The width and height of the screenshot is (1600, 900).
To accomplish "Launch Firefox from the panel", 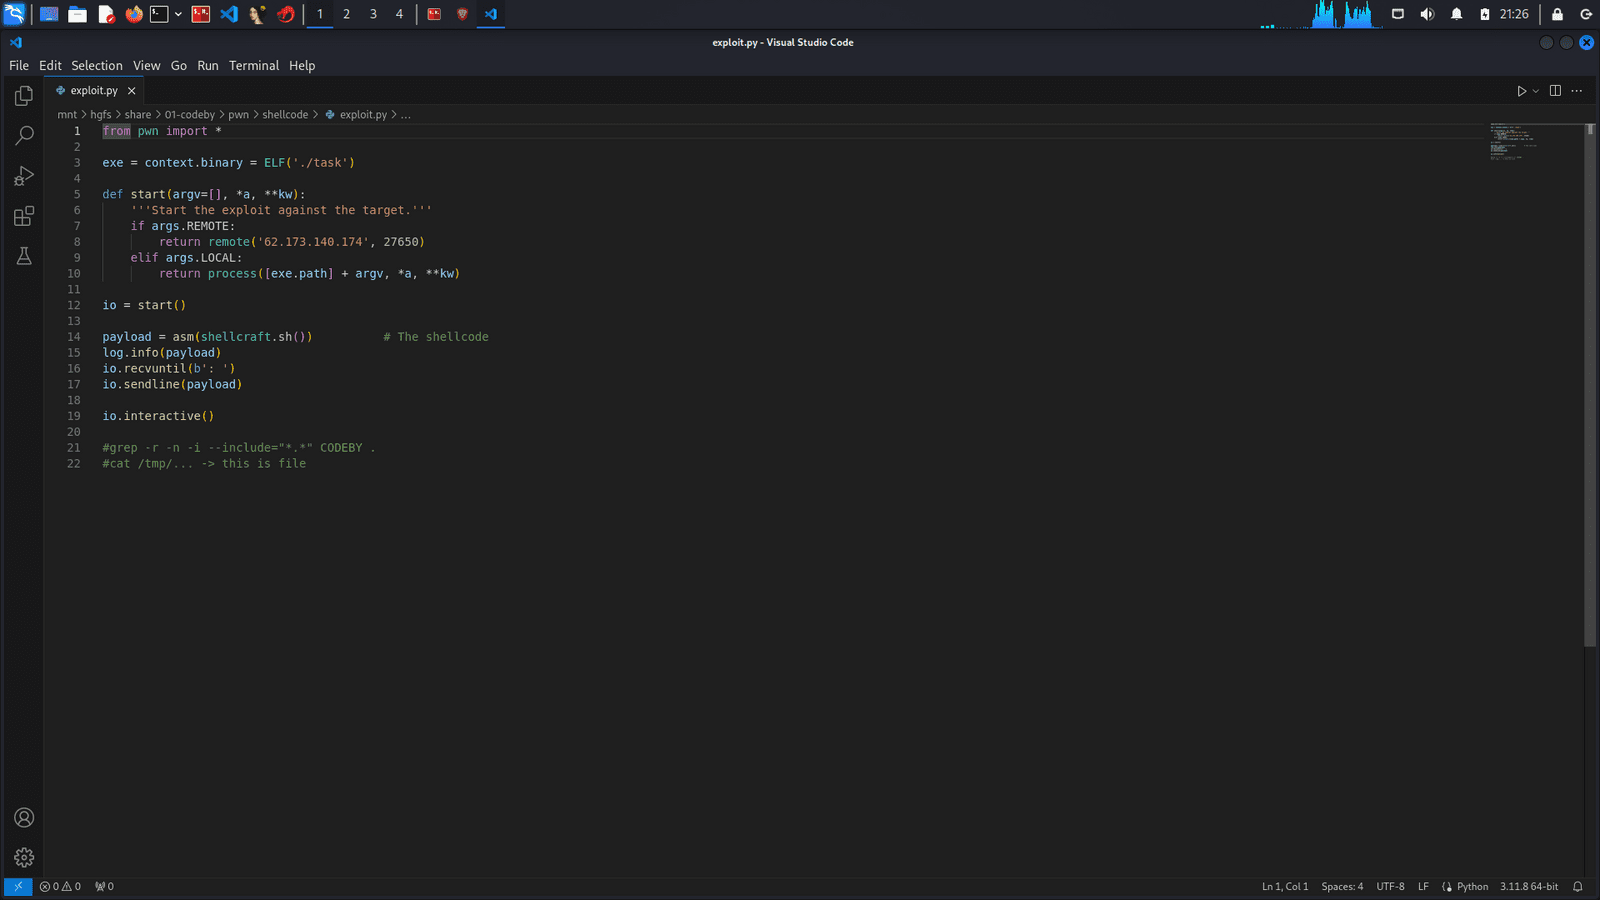I will [134, 14].
